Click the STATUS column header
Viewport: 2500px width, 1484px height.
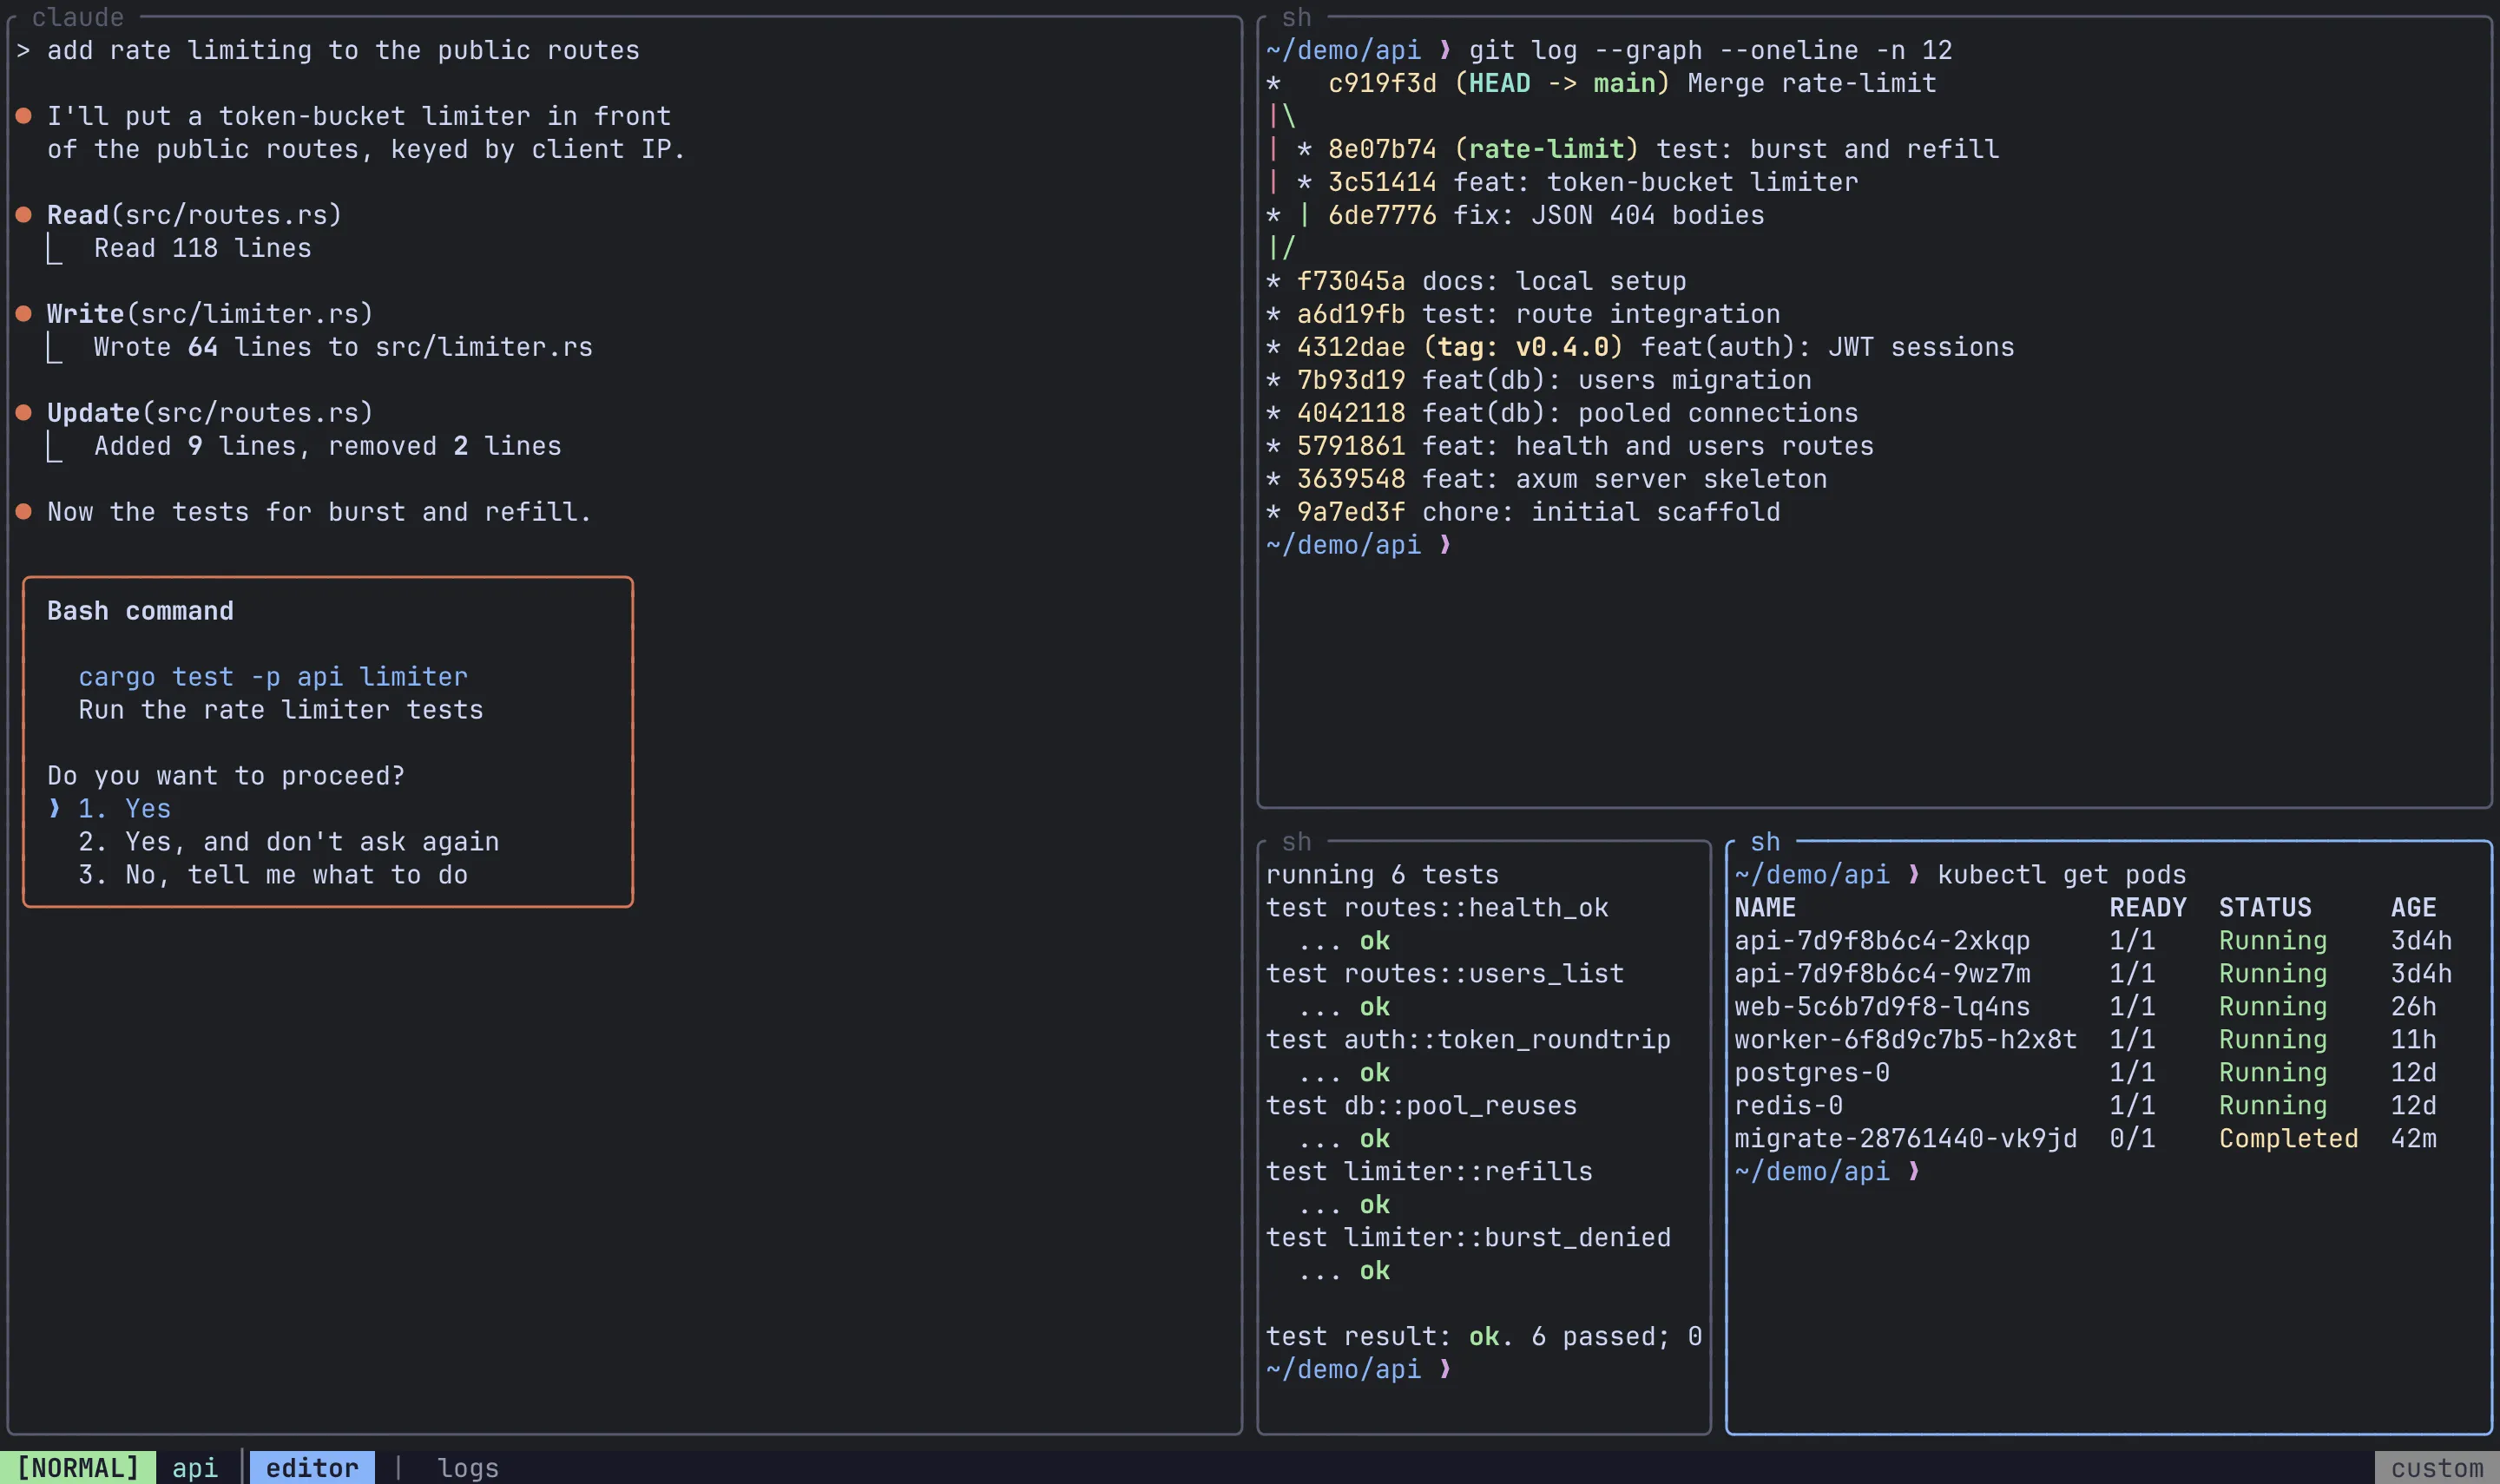[x=2265, y=907]
